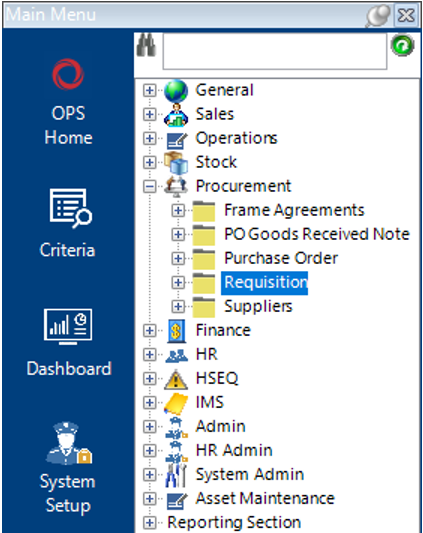
Task: Click the Procurement icon
Action: 176,186
